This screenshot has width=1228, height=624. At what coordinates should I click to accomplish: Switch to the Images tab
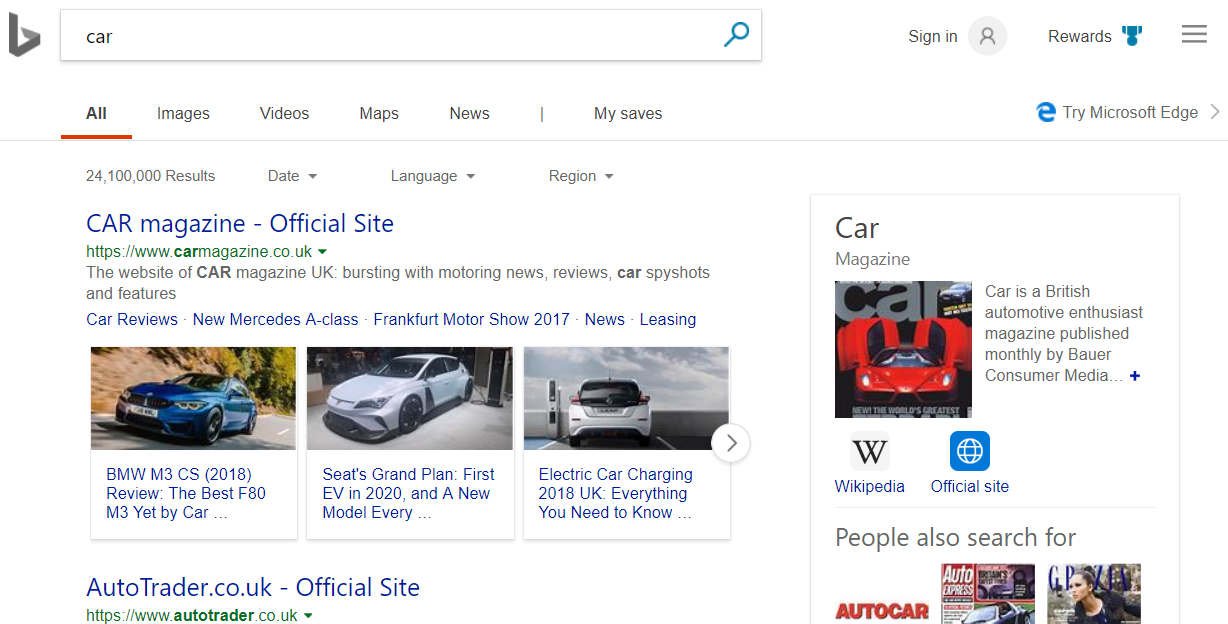183,114
